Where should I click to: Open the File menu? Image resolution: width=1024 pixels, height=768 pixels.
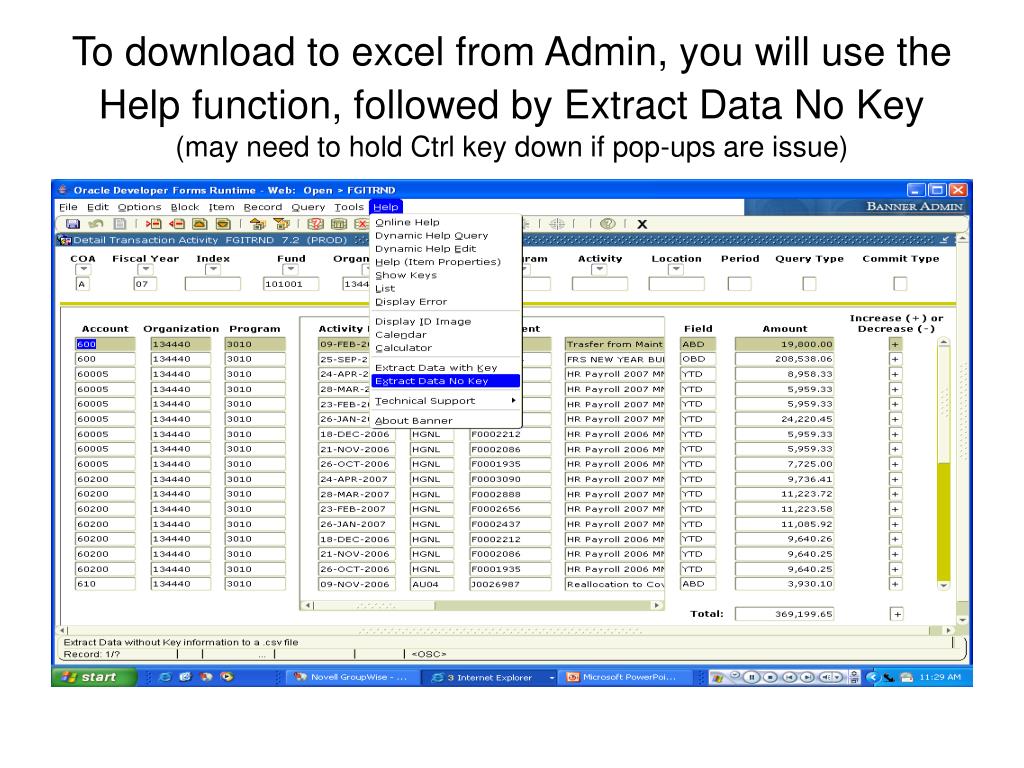point(68,207)
